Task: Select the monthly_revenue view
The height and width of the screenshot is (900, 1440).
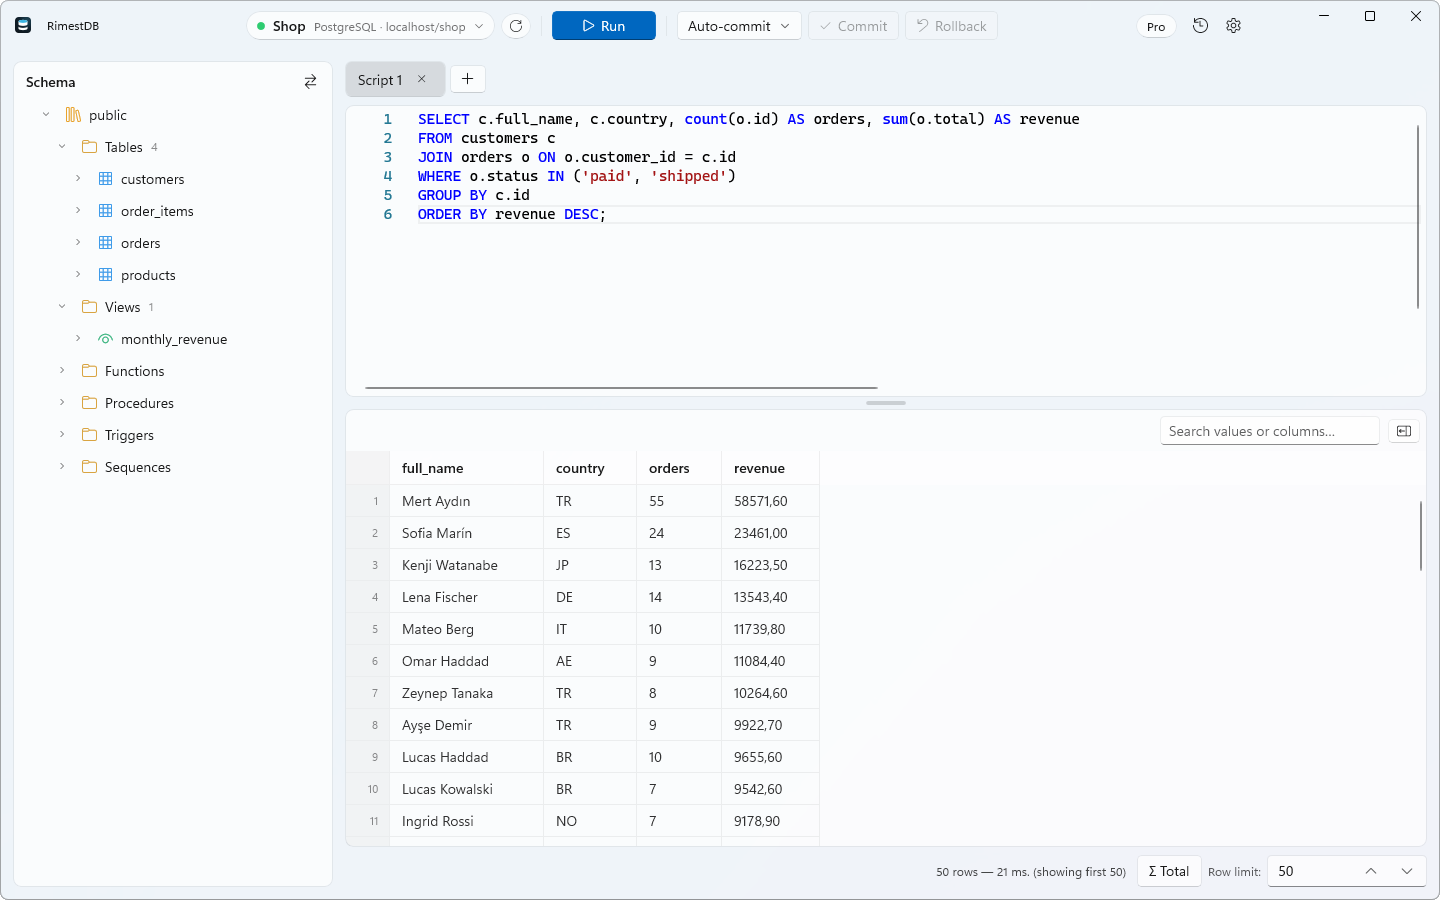Action: point(174,339)
